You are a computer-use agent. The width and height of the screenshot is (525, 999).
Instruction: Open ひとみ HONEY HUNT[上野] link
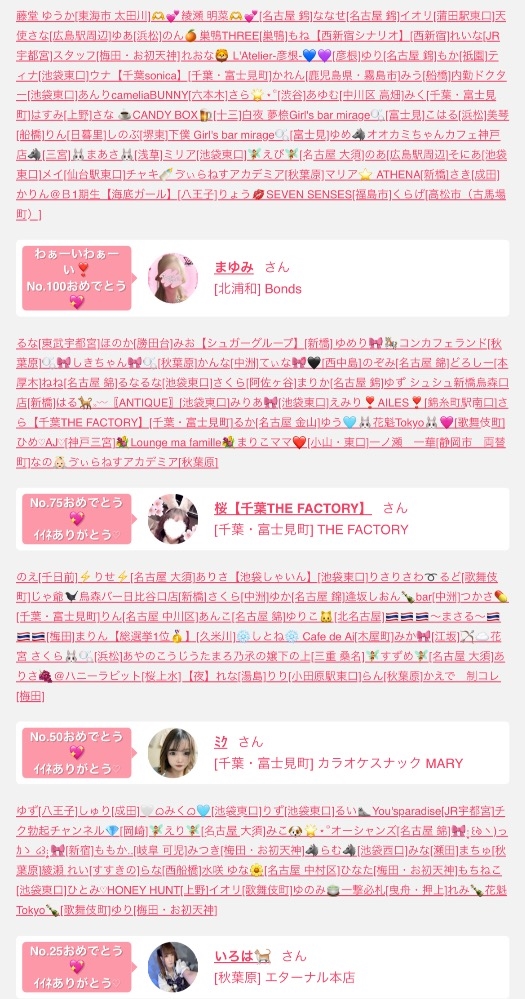[132, 889]
